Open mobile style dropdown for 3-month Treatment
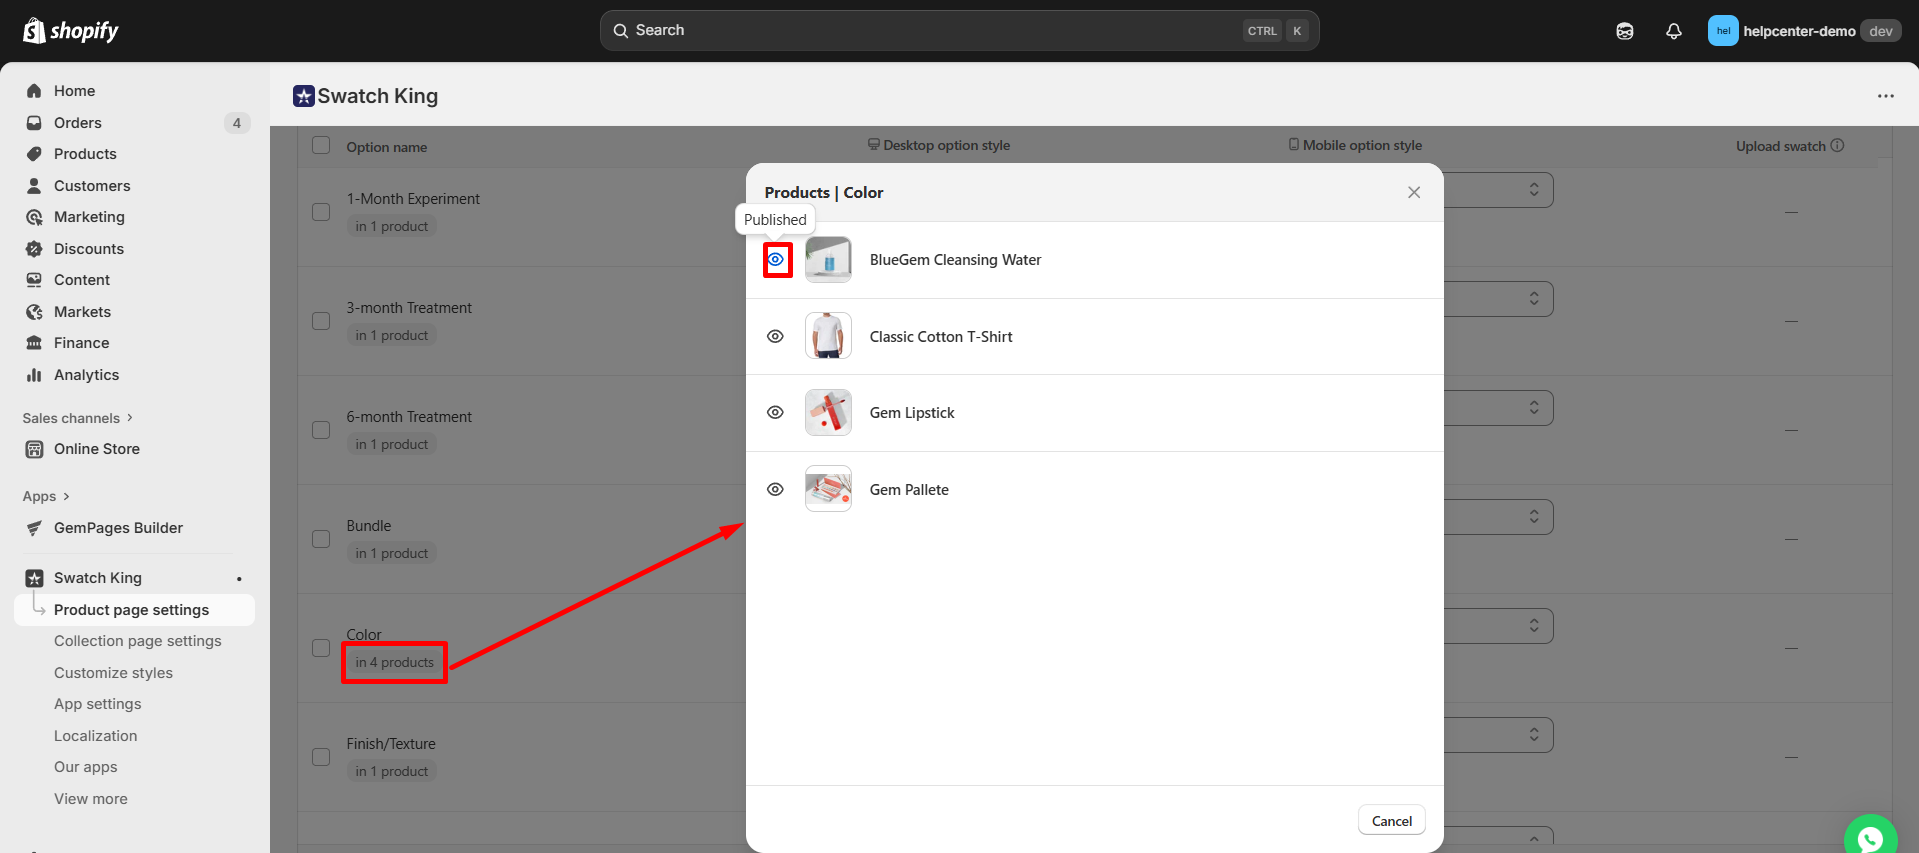This screenshot has width=1919, height=853. click(x=1498, y=299)
